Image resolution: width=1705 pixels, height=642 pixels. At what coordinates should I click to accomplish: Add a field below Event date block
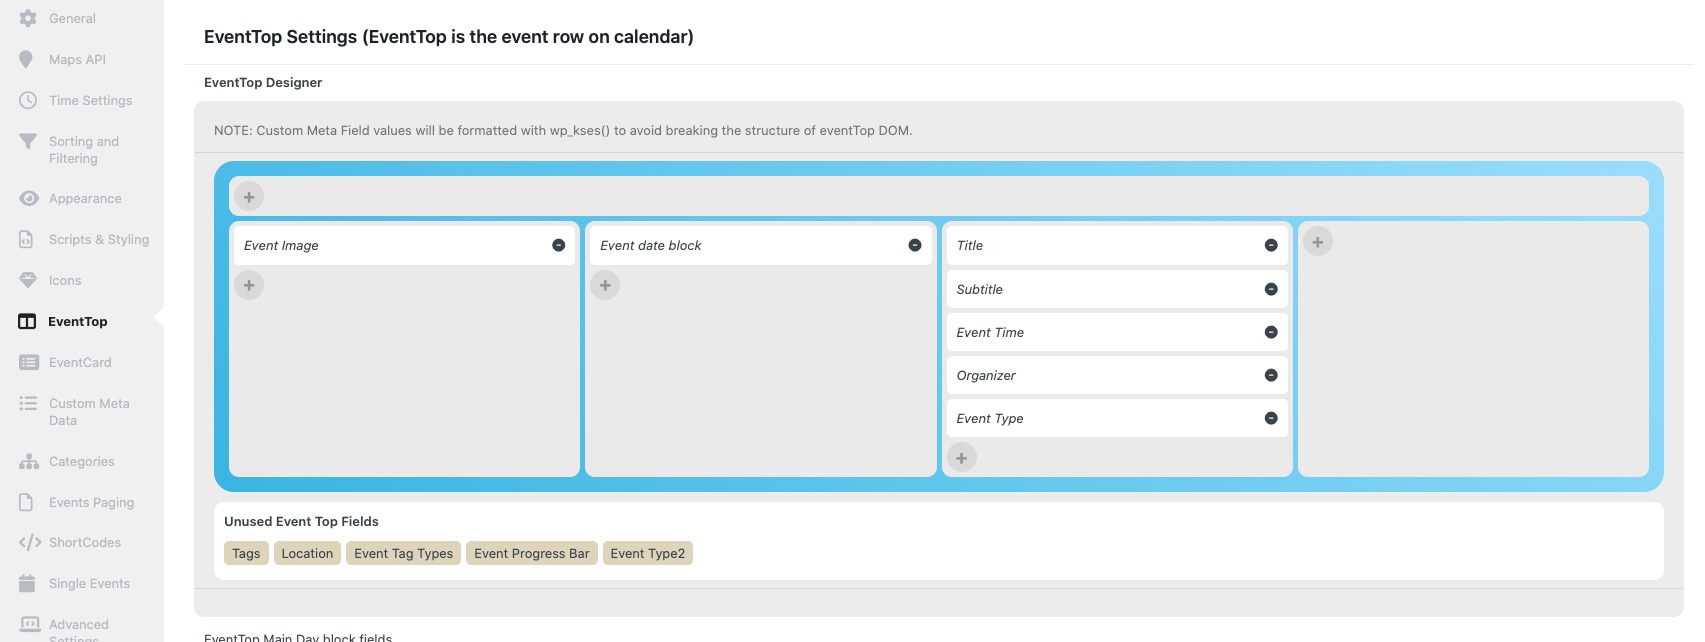pyautogui.click(x=605, y=285)
